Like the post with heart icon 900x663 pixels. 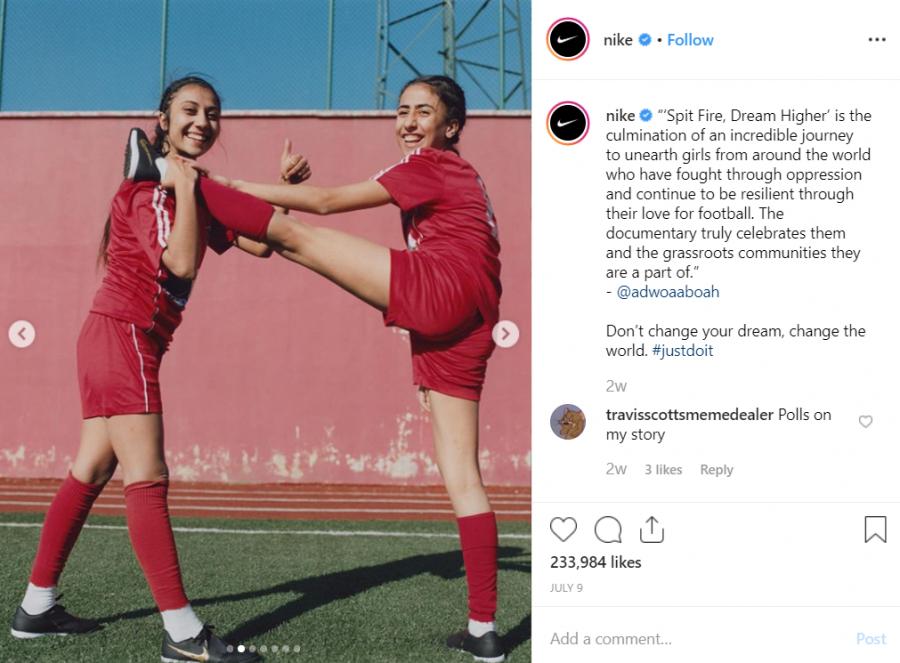tap(563, 529)
